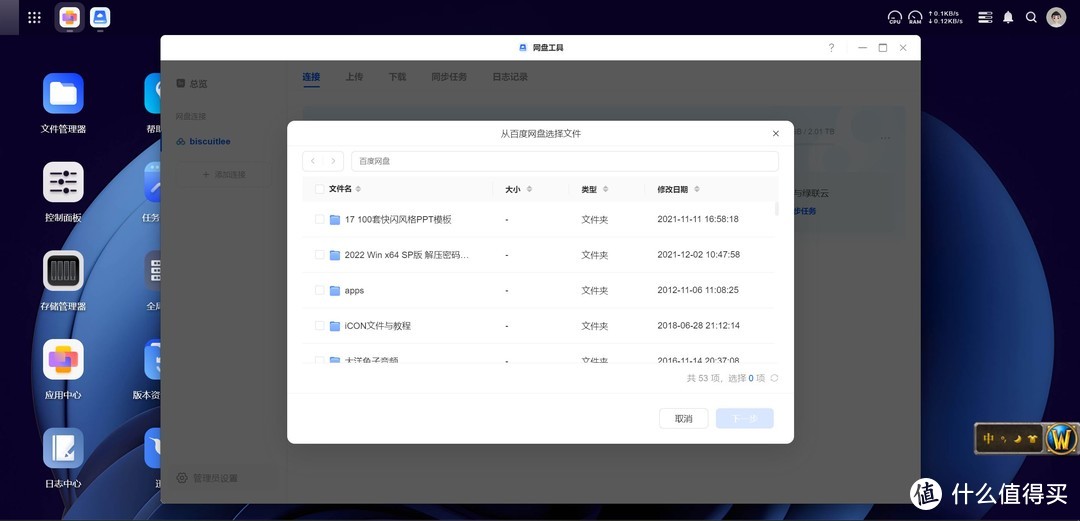Switch to the 上传 tab
The width and height of the screenshot is (1080, 521).
pos(354,77)
